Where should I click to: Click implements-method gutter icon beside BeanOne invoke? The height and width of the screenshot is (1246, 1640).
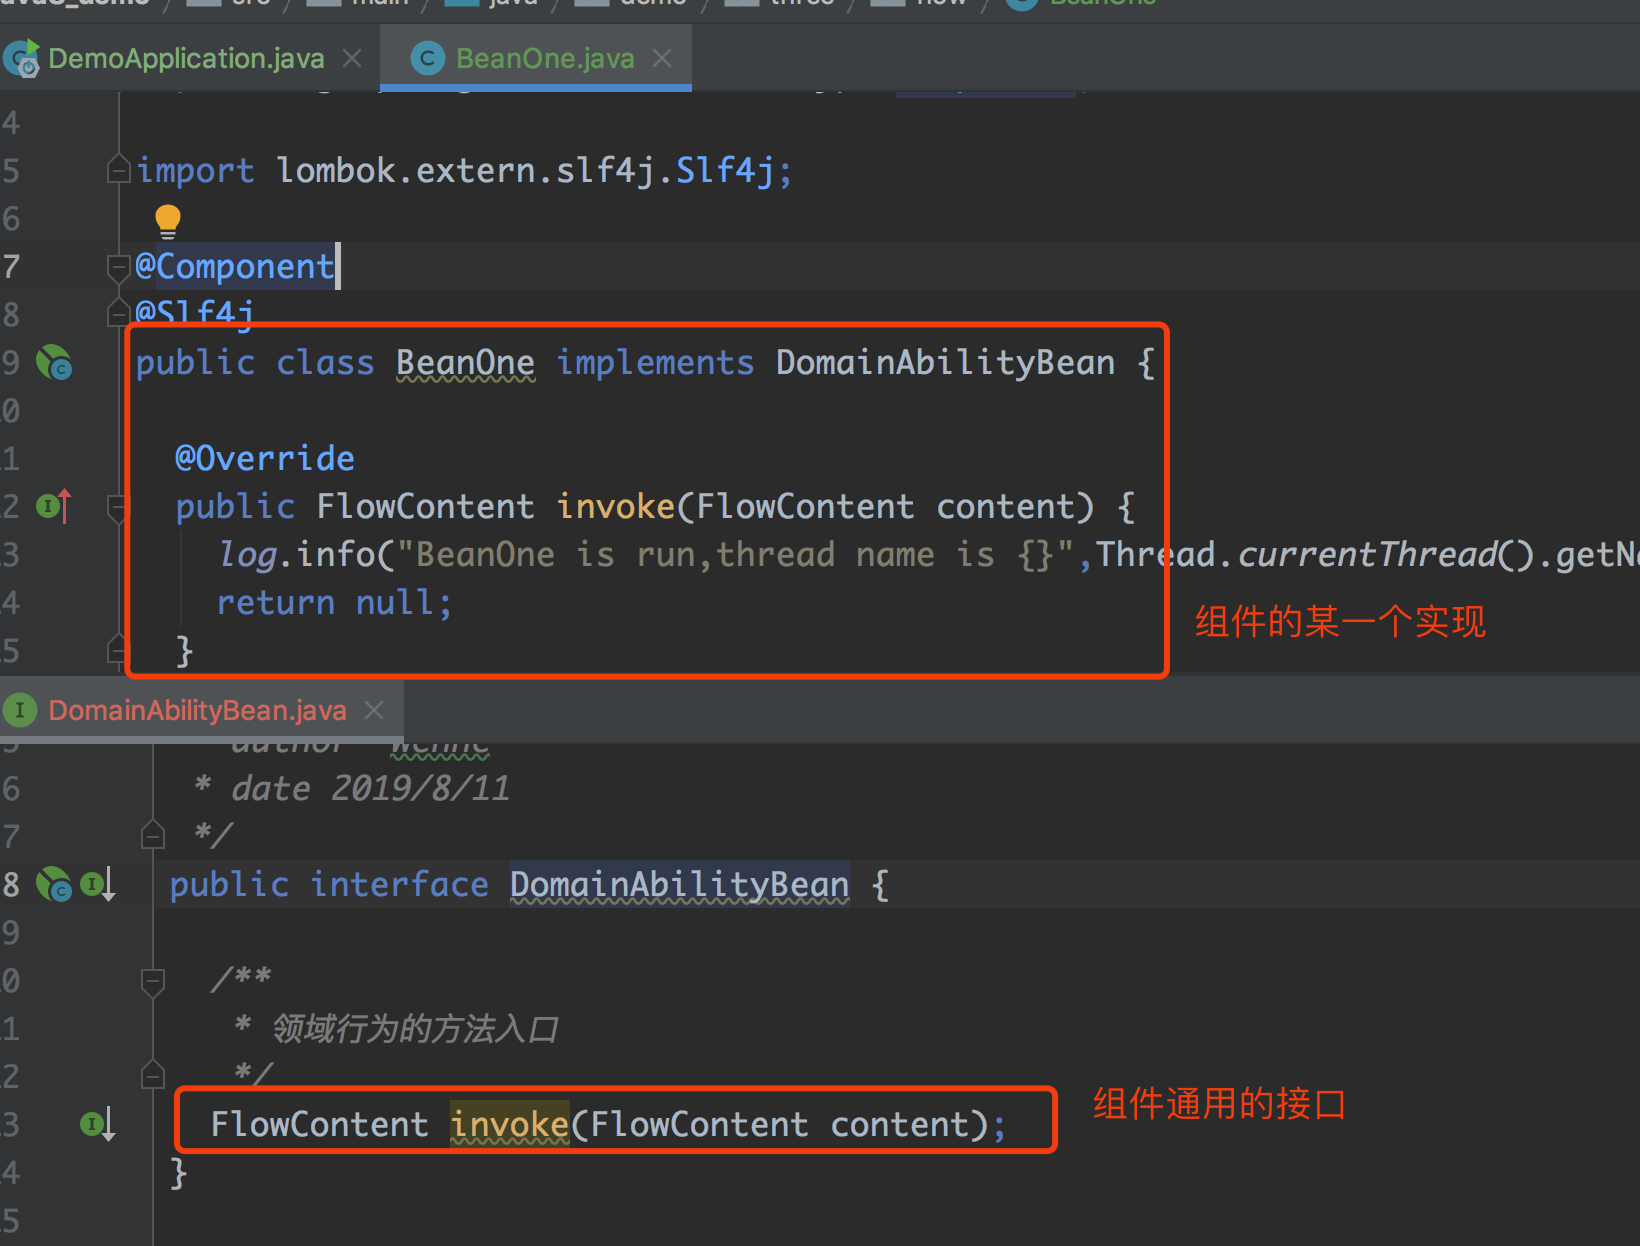54,506
